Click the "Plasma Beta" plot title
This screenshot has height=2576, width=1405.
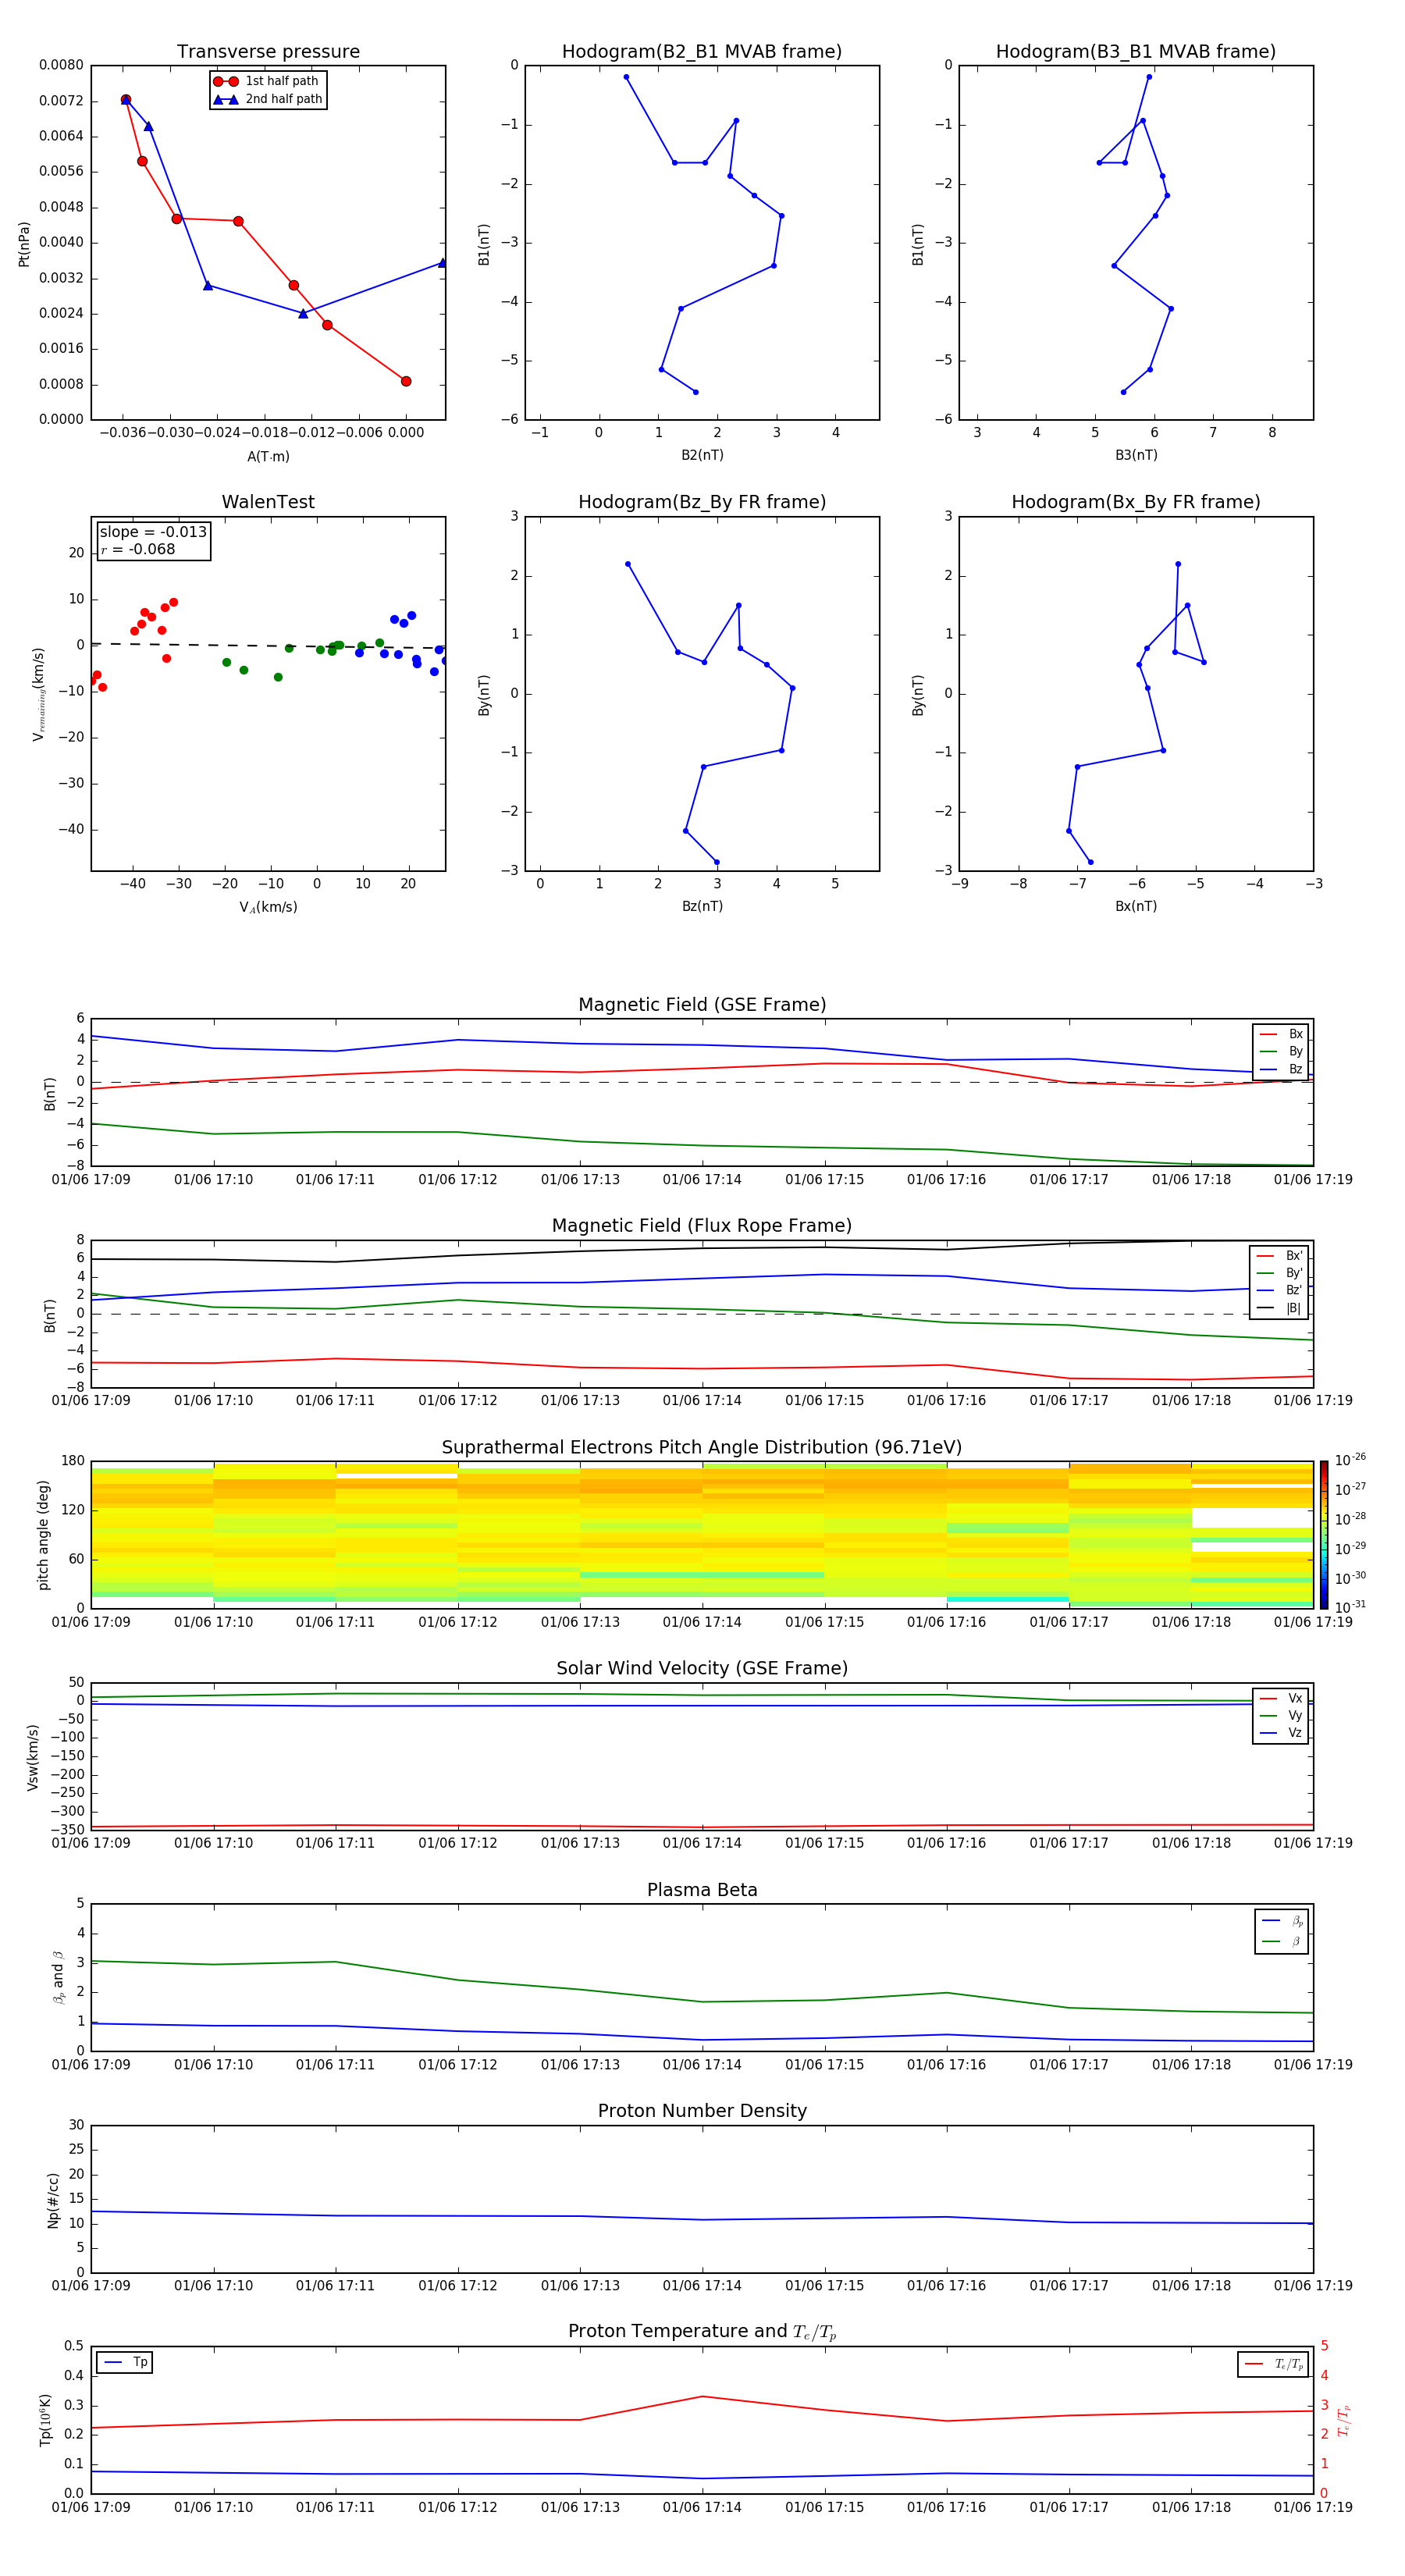coord(702,1890)
